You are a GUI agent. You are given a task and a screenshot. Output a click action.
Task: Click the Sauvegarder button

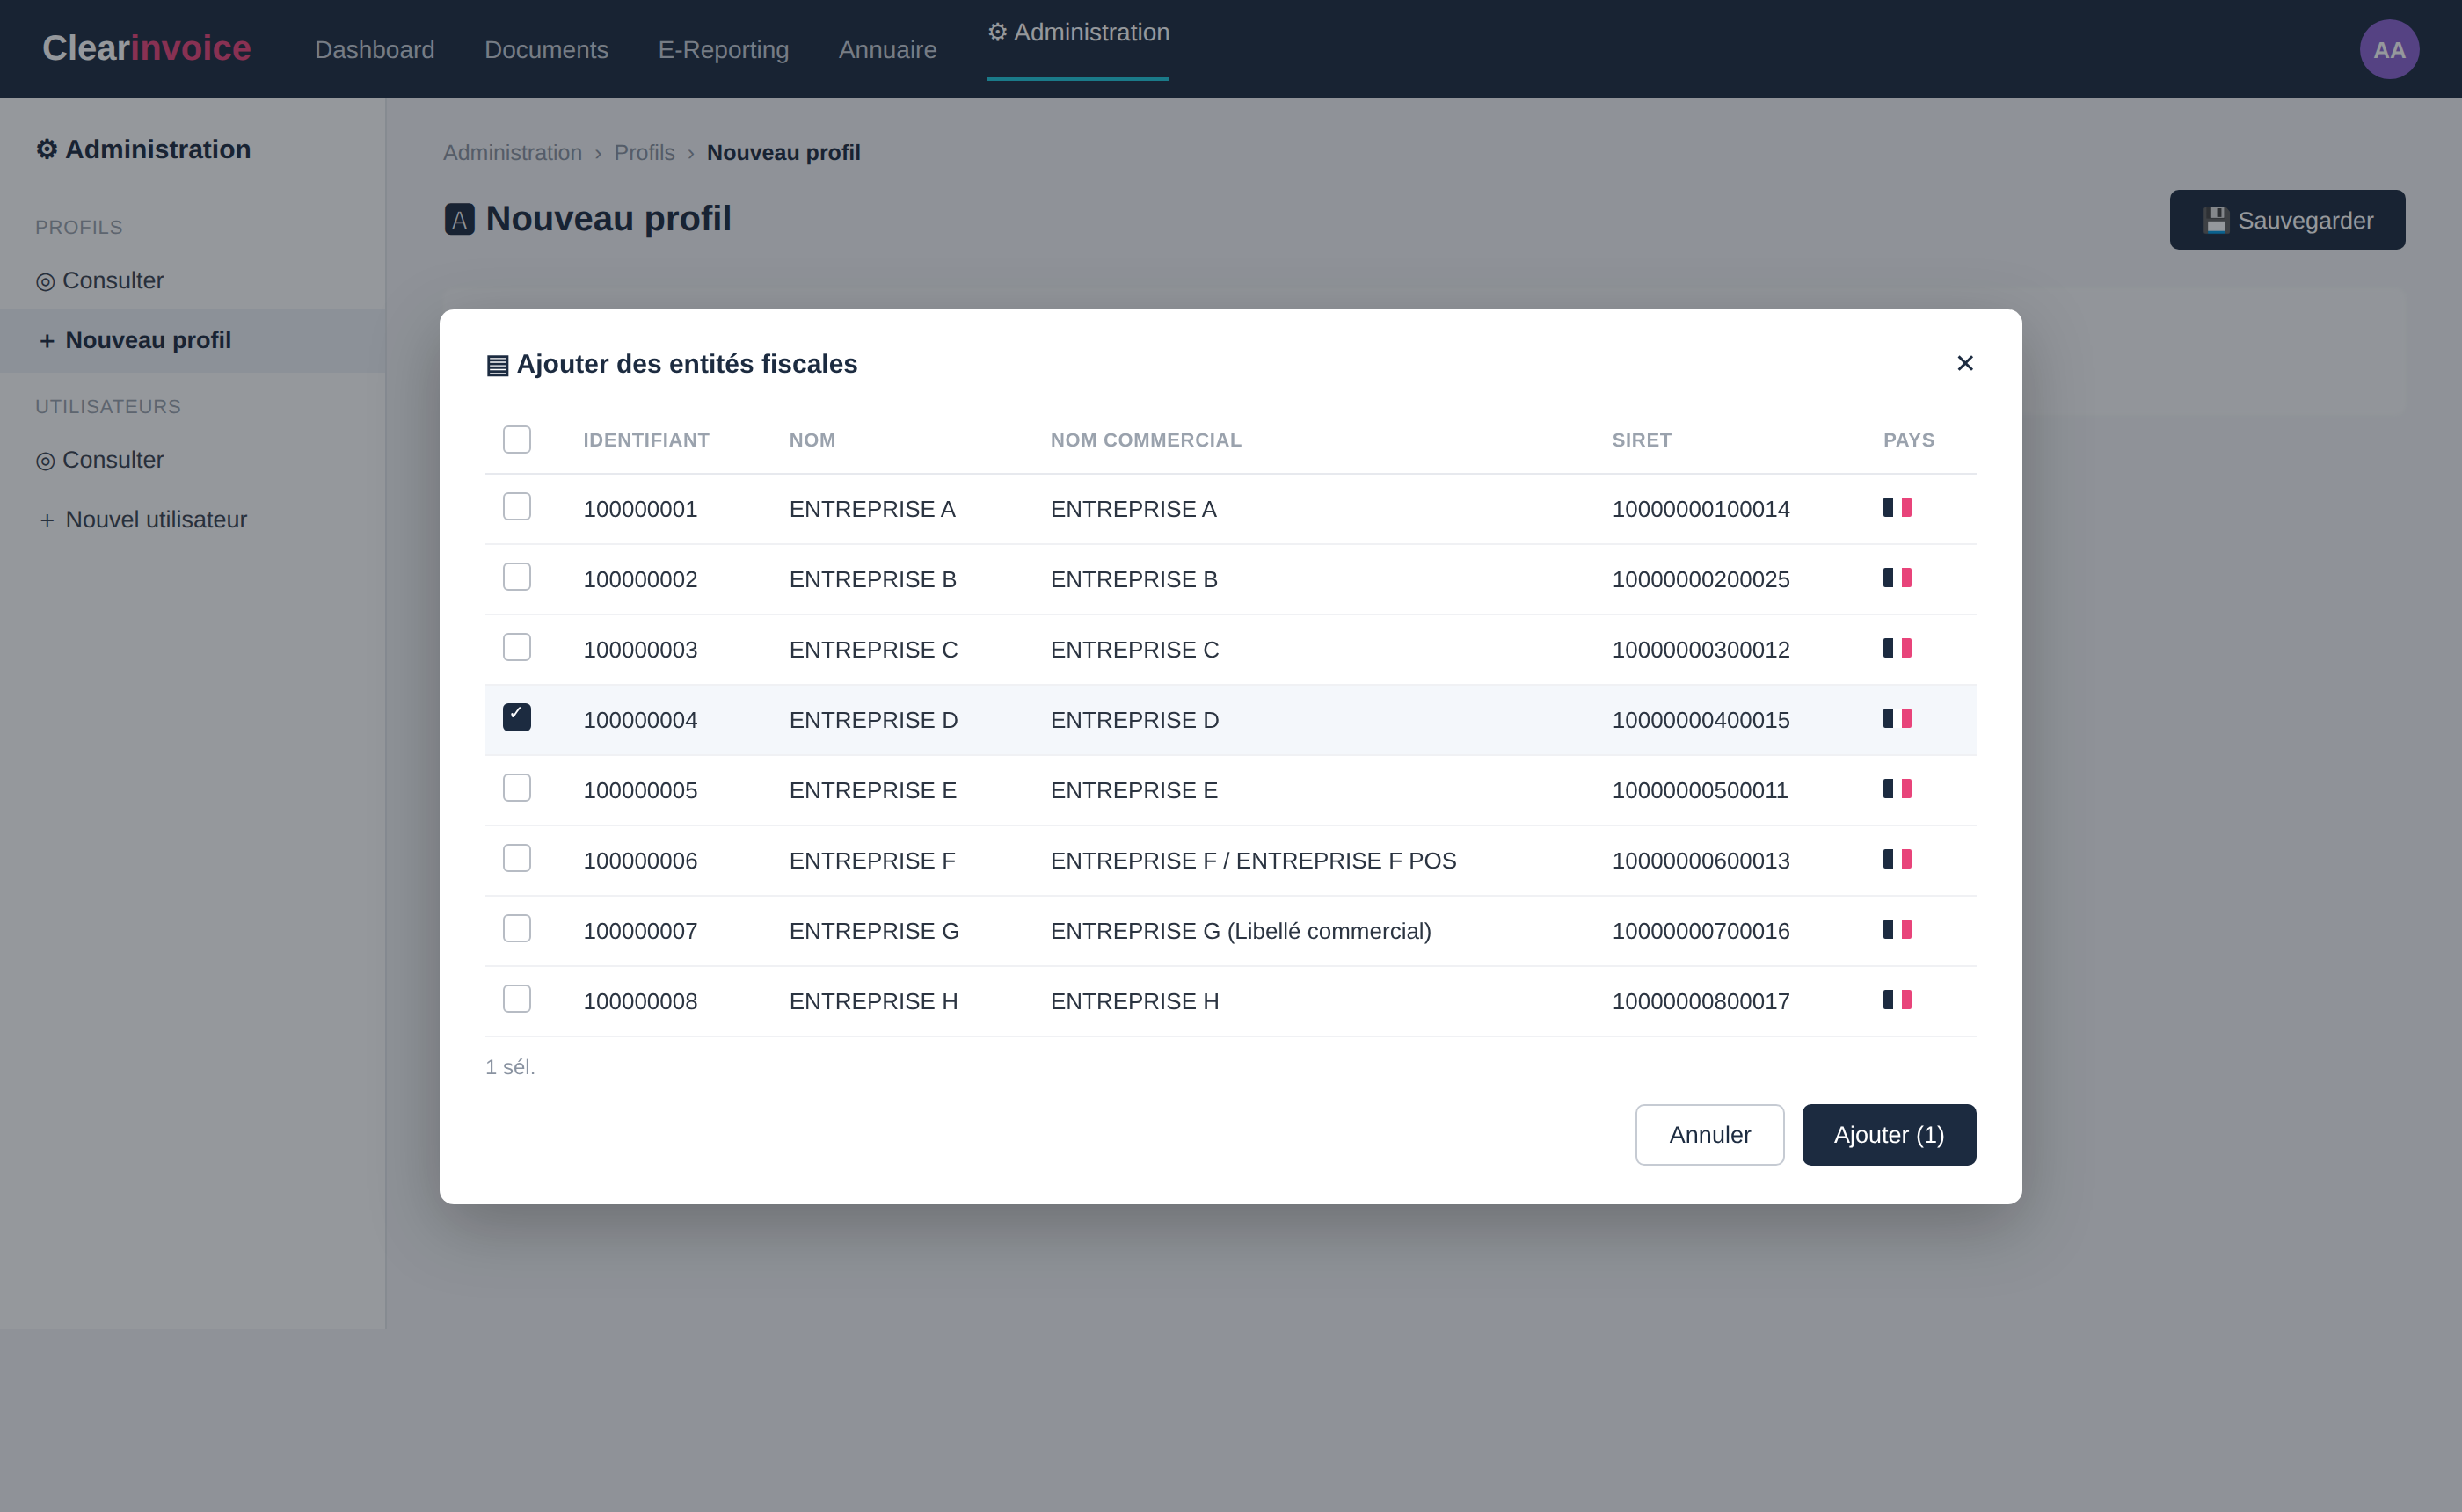tap(2286, 220)
